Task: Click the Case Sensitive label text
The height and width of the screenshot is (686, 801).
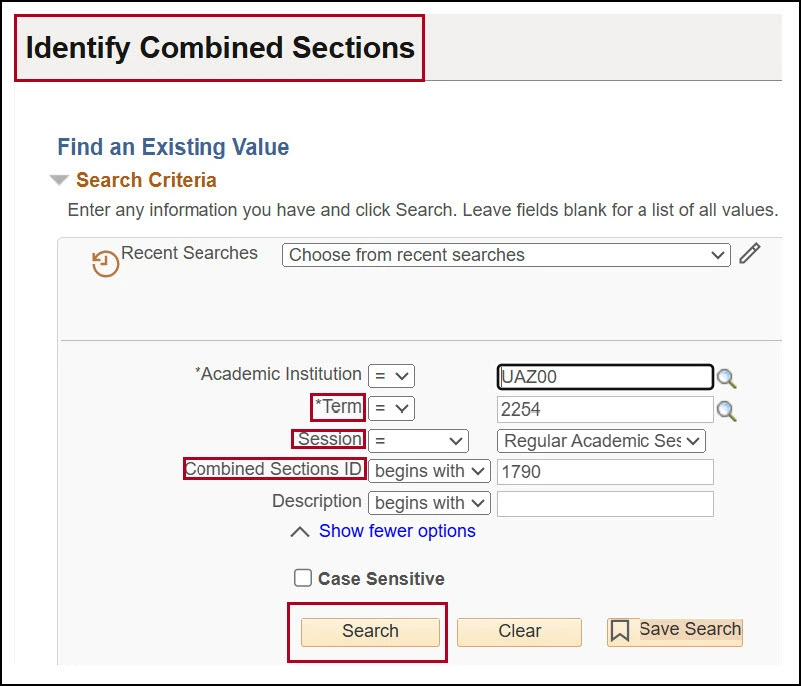Action: [381, 579]
